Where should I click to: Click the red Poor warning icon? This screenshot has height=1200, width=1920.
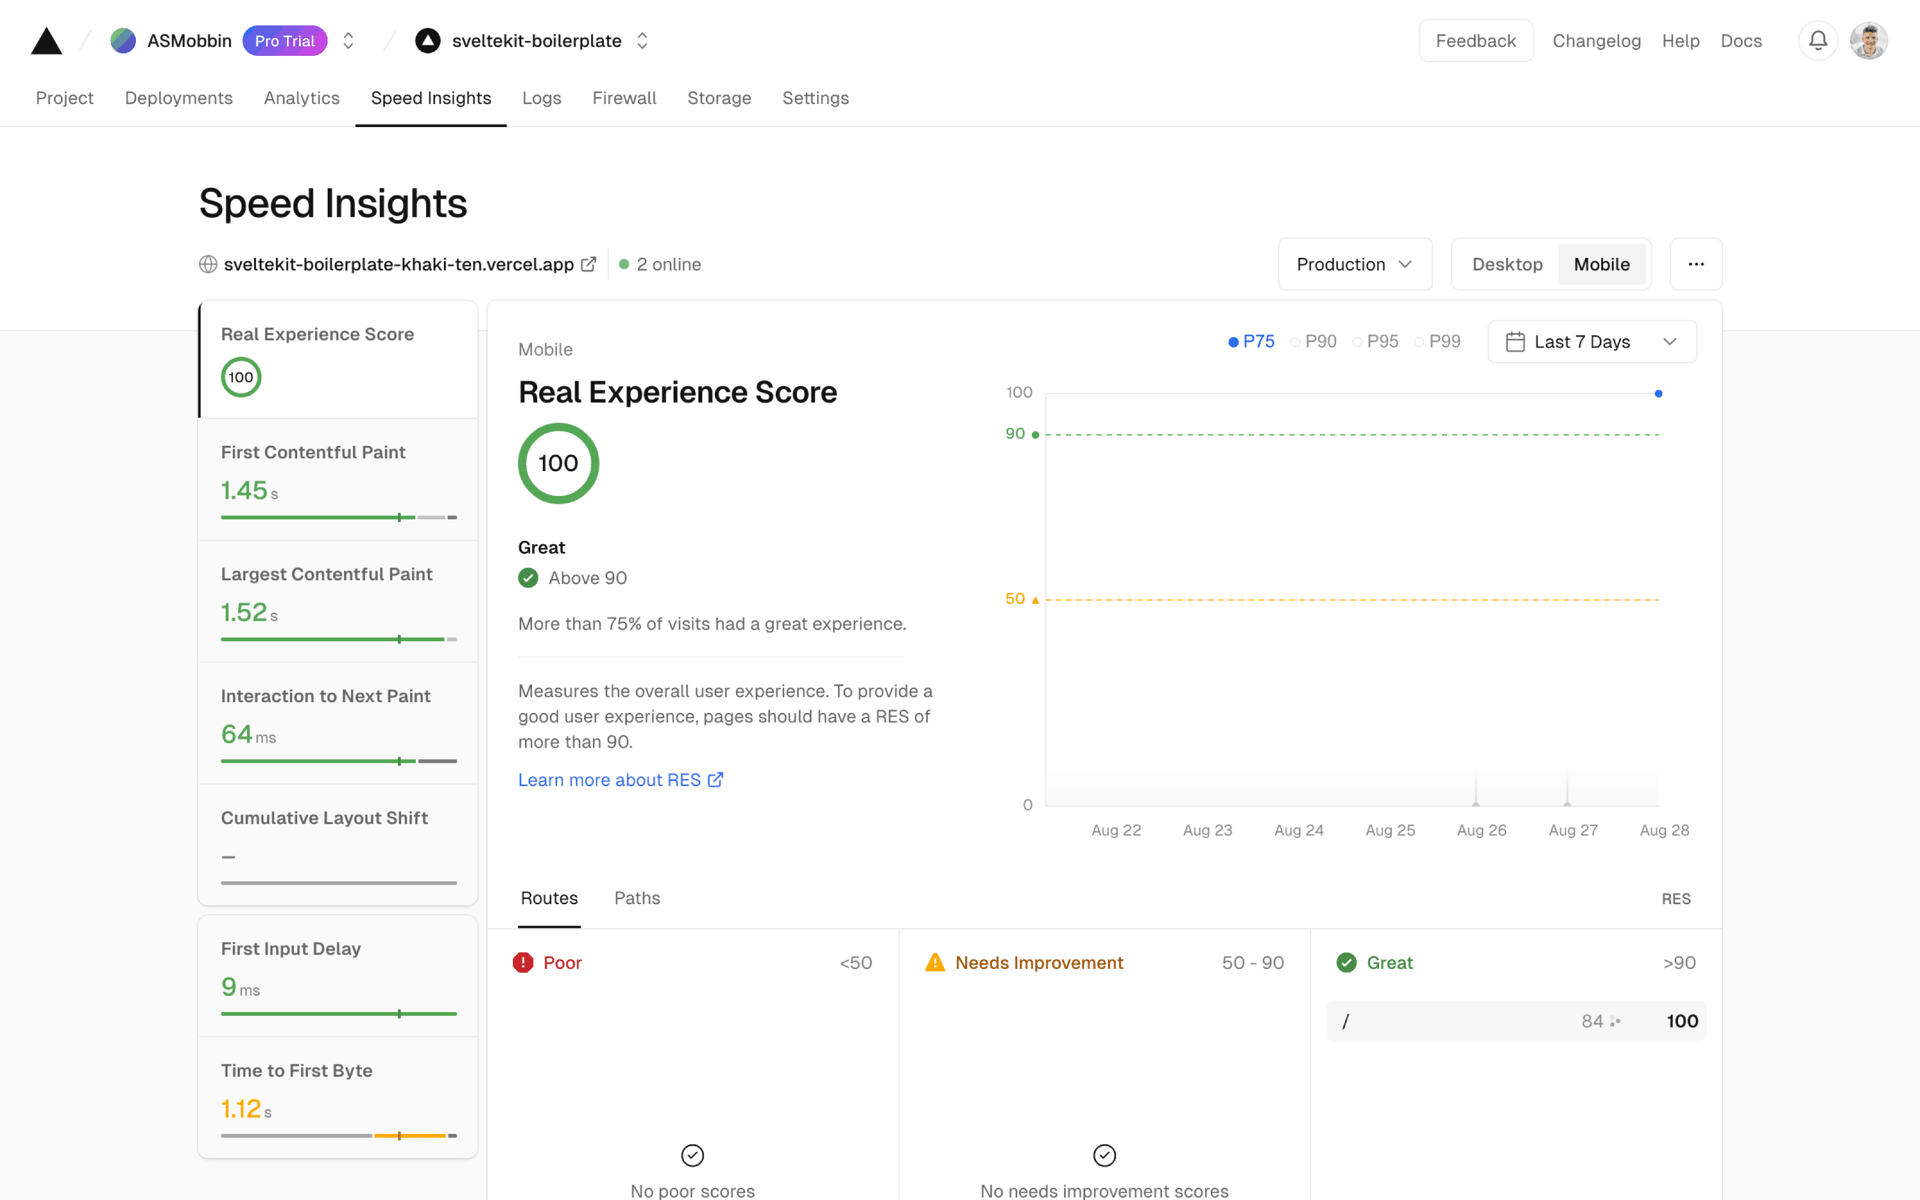pyautogui.click(x=523, y=963)
